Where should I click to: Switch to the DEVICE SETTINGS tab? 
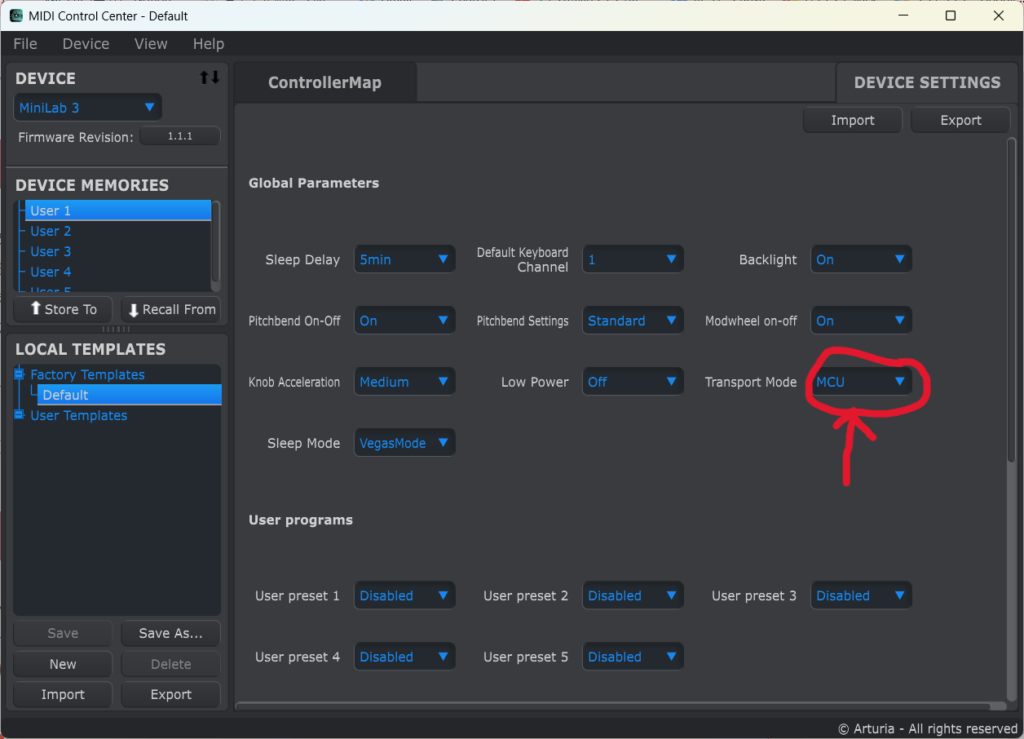tap(927, 82)
